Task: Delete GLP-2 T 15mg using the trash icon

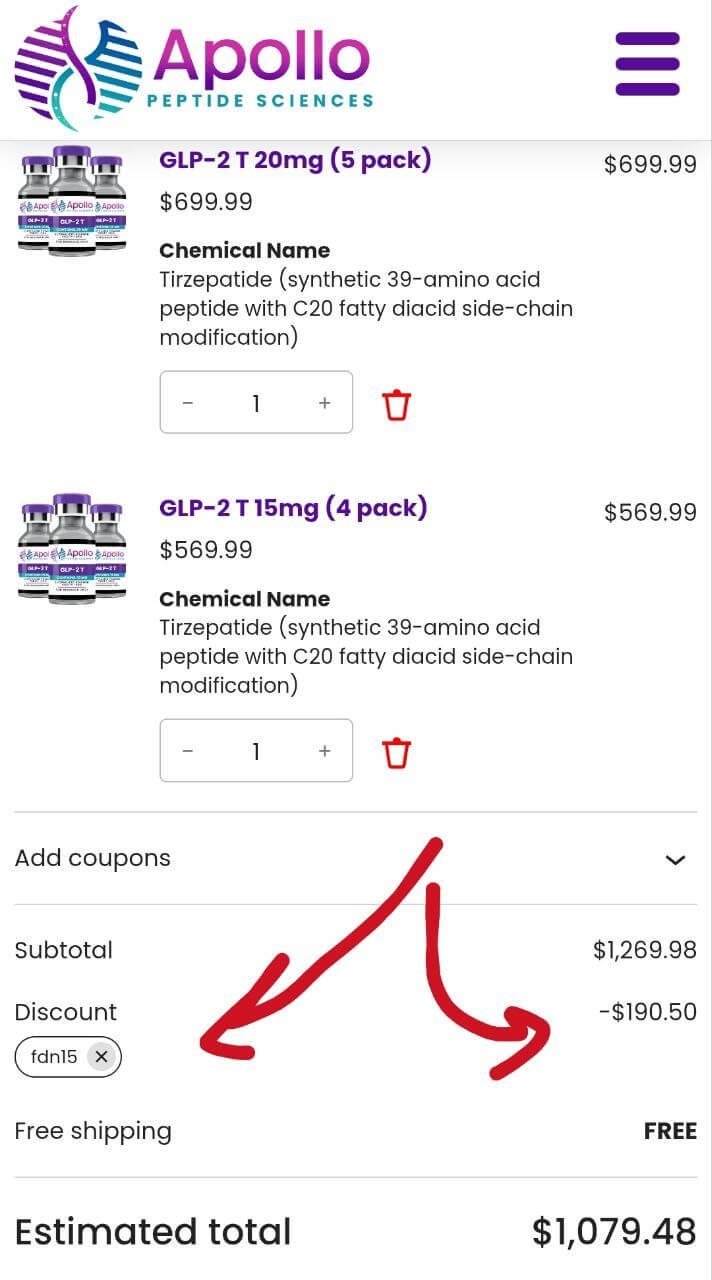Action: click(x=396, y=751)
